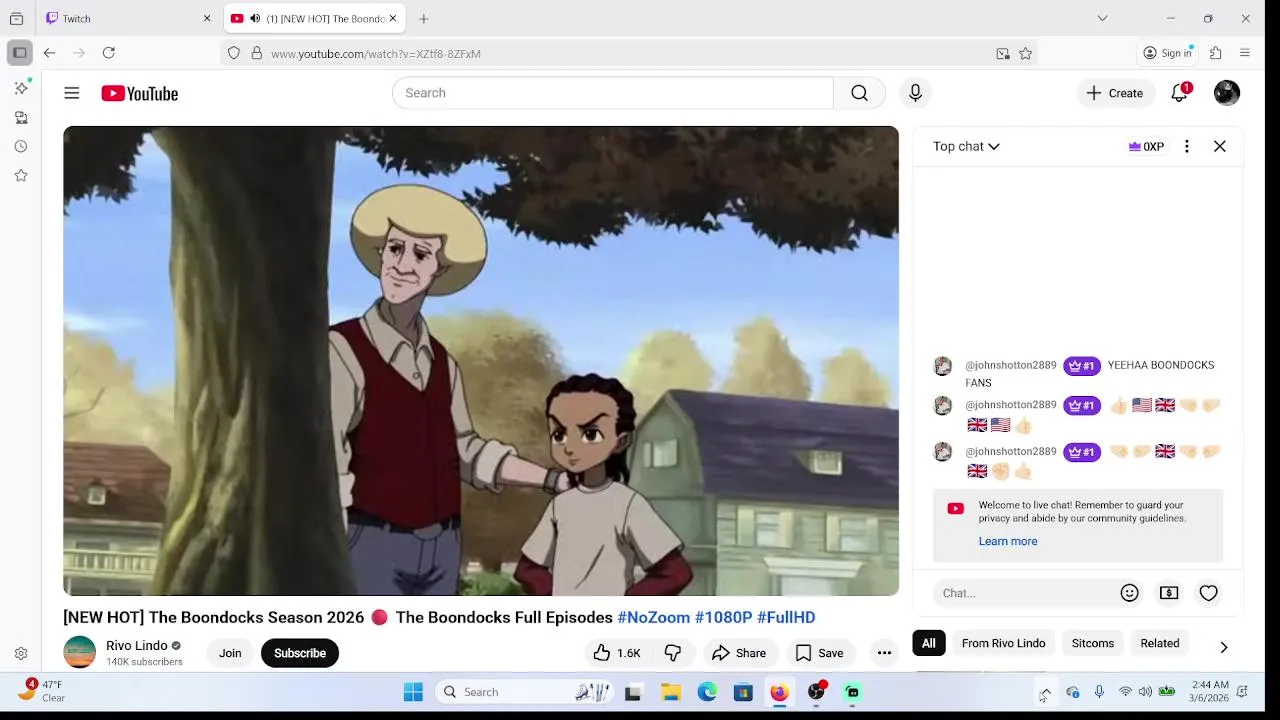Open Windows Start menu
This screenshot has width=1280, height=720.
pos(413,692)
